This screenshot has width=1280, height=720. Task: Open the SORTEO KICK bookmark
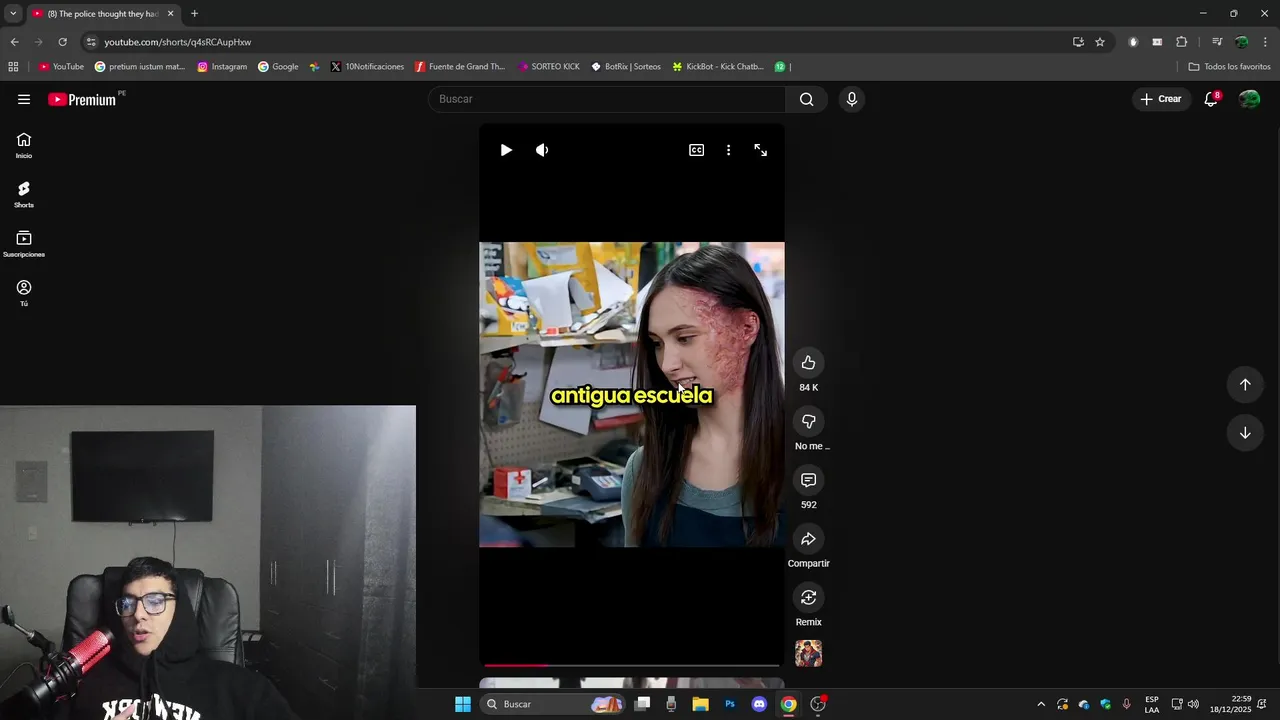(x=549, y=67)
